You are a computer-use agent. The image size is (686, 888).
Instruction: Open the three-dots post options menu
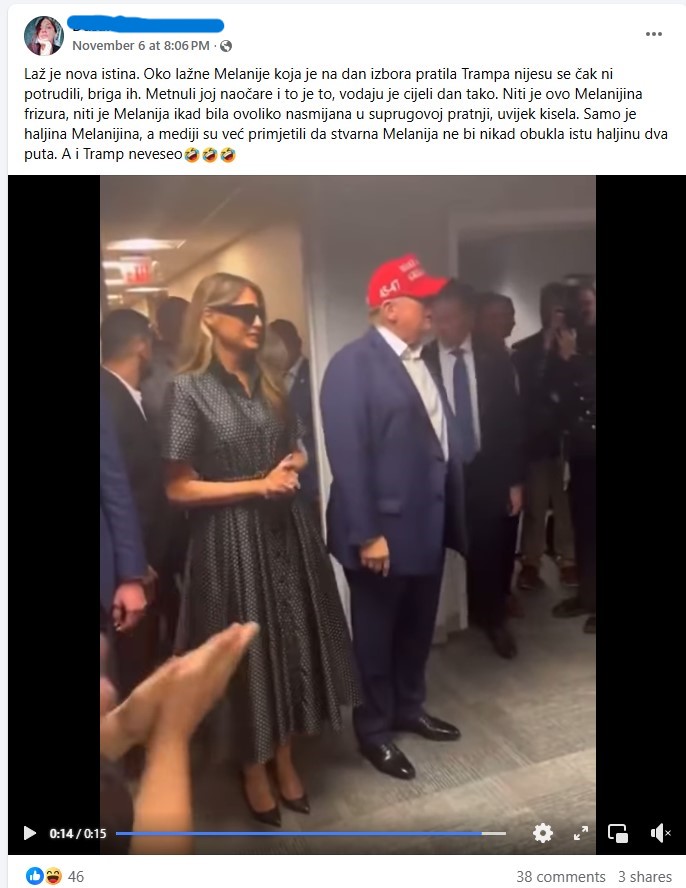click(x=654, y=34)
